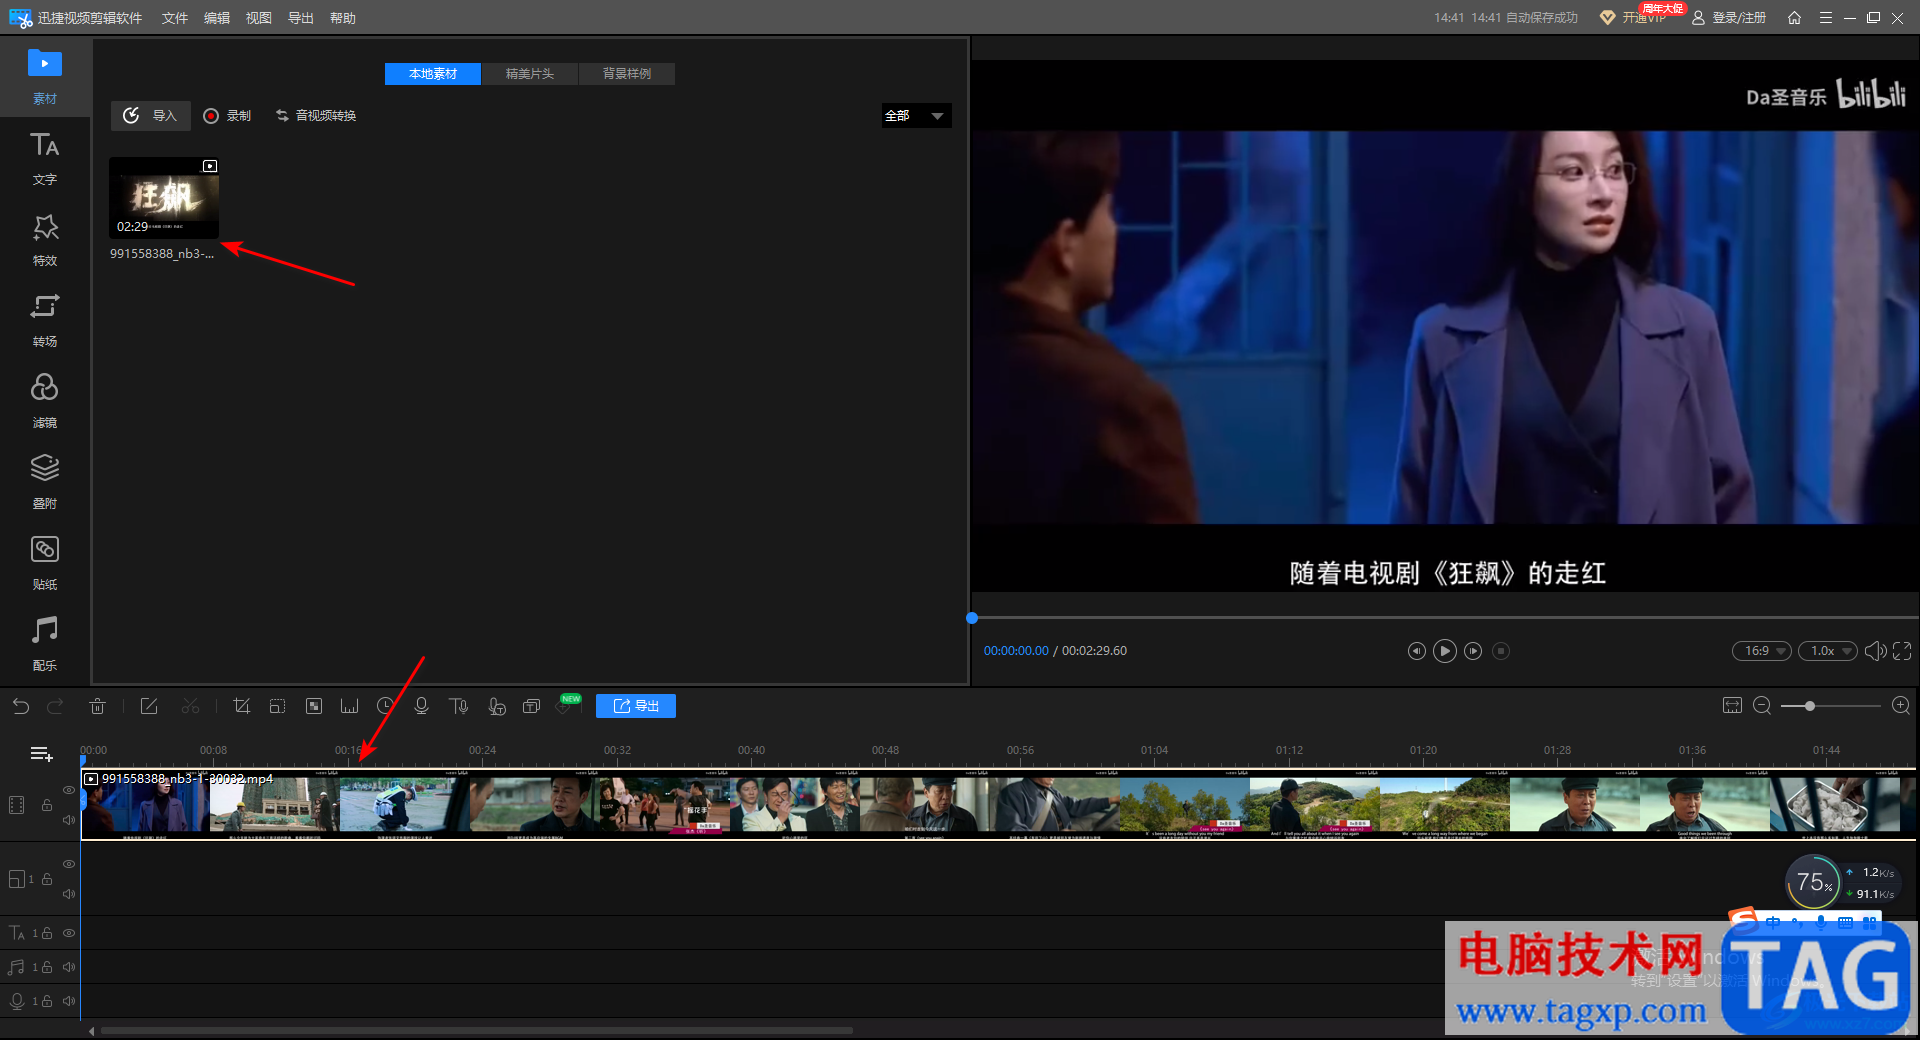Viewport: 1920px width, 1040px height.
Task: Open the 素材 media panel in sidebar
Action: pos(45,76)
